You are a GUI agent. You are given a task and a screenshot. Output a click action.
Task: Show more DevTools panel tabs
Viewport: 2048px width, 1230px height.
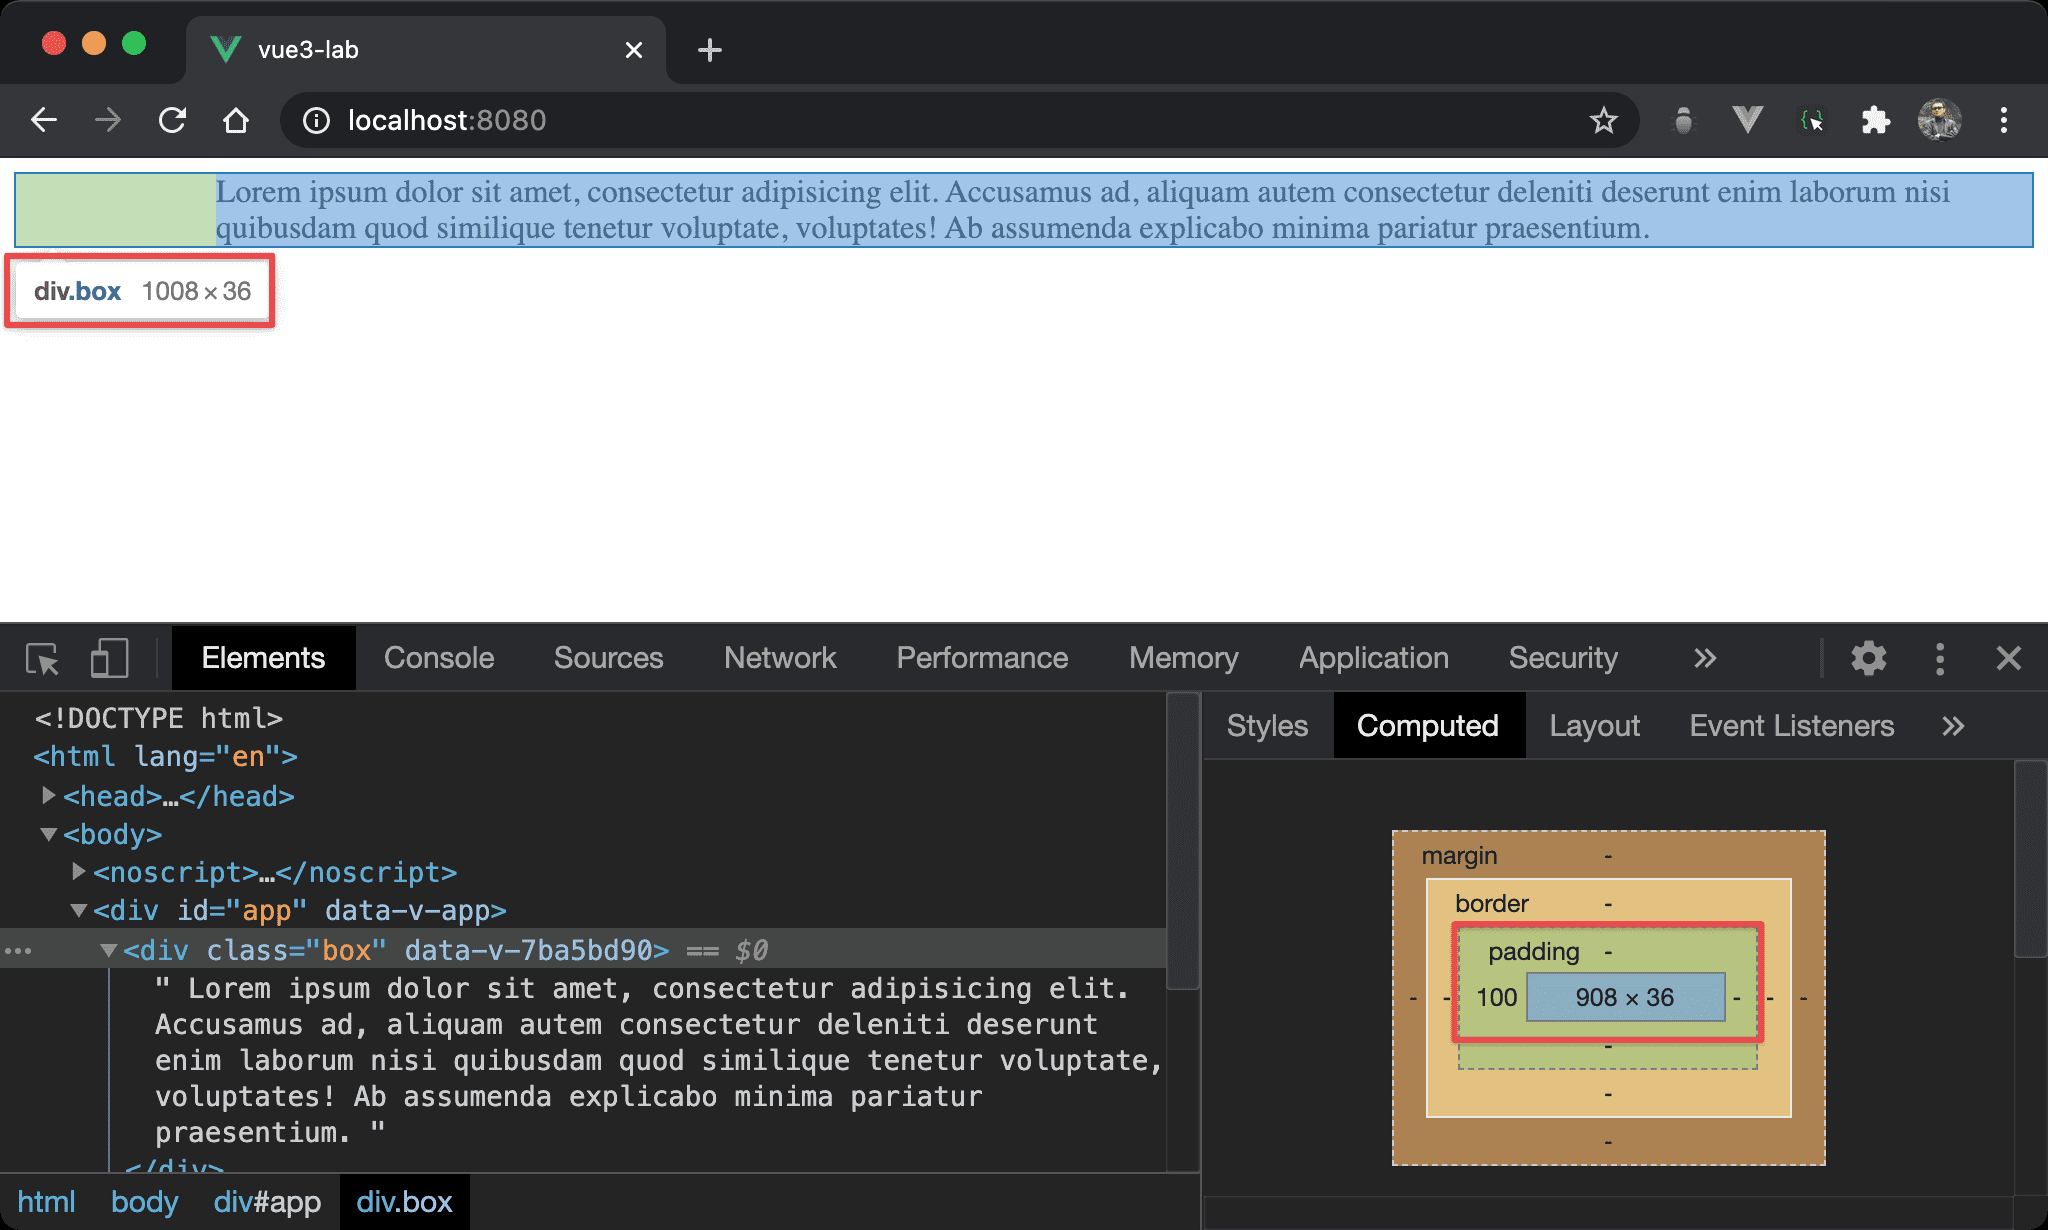[x=1704, y=658]
